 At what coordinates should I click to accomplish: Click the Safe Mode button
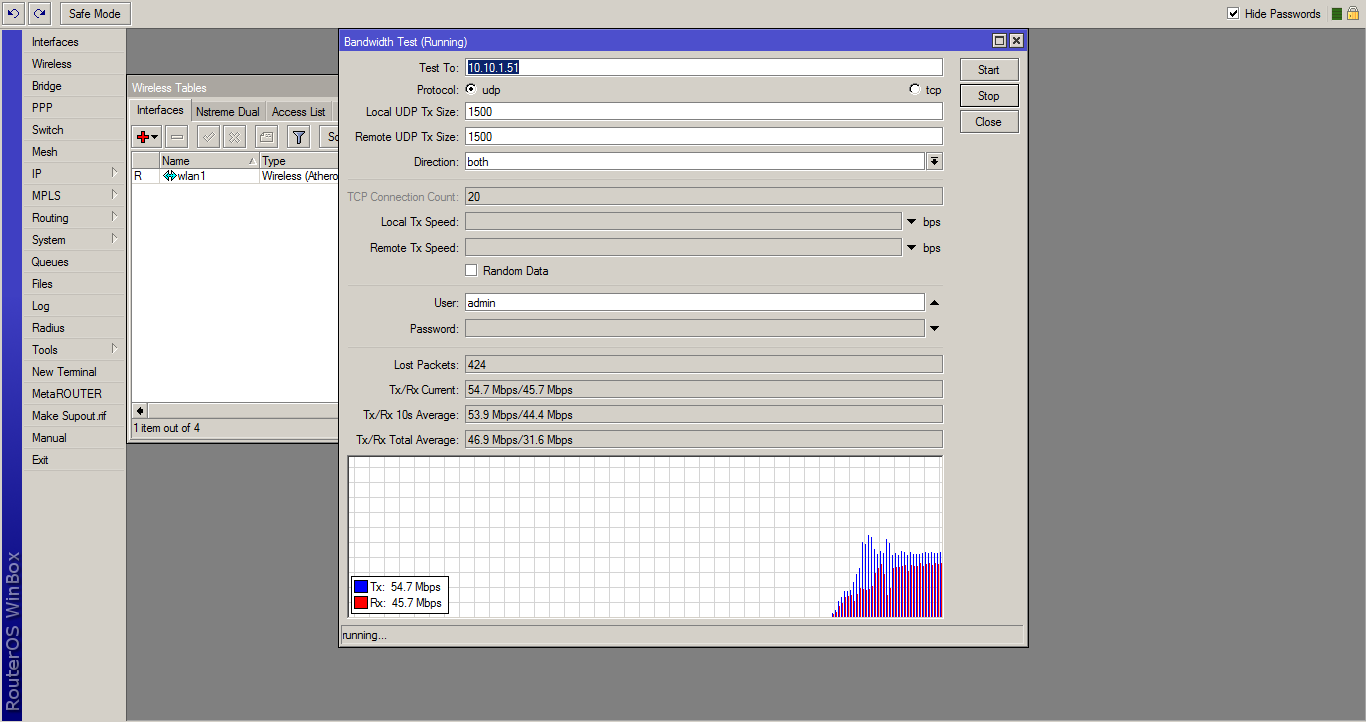(95, 14)
